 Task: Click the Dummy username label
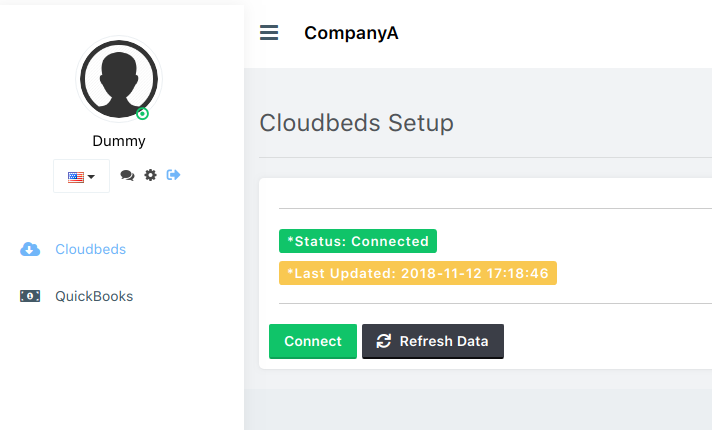(119, 141)
